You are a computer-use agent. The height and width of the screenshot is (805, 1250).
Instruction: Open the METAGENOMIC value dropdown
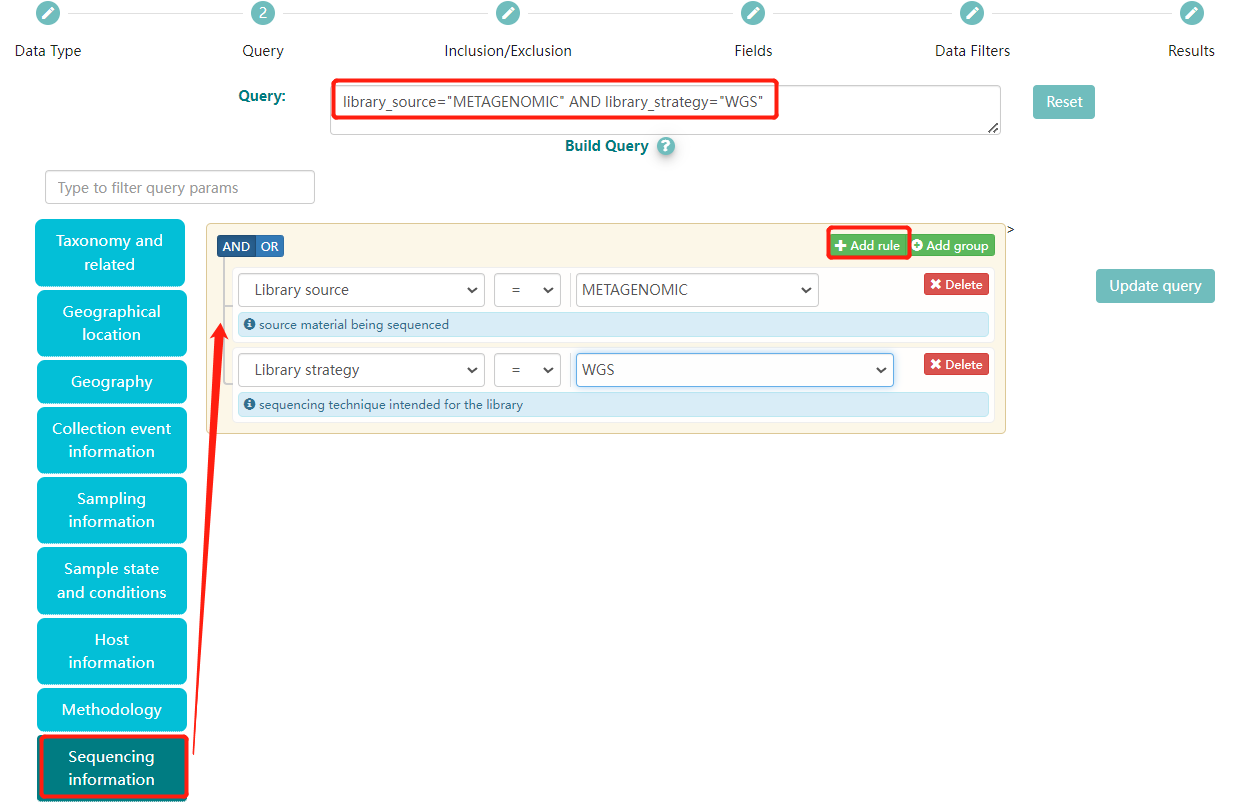697,290
